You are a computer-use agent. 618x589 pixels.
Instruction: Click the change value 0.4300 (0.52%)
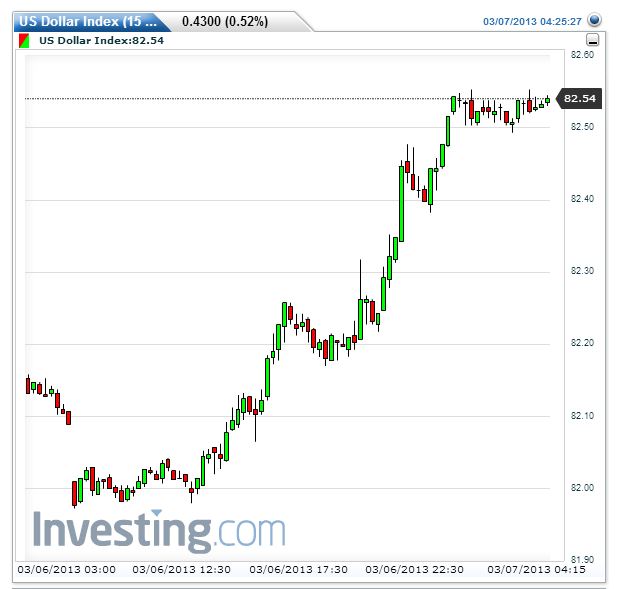pos(225,21)
